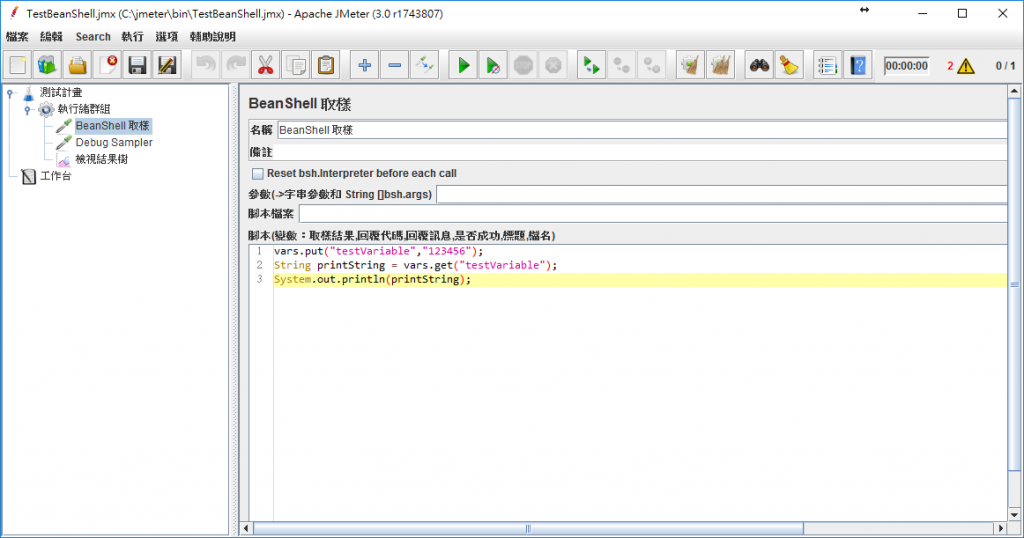
Task: Click the horizontal scrollbar thumb
Action: coord(528,528)
